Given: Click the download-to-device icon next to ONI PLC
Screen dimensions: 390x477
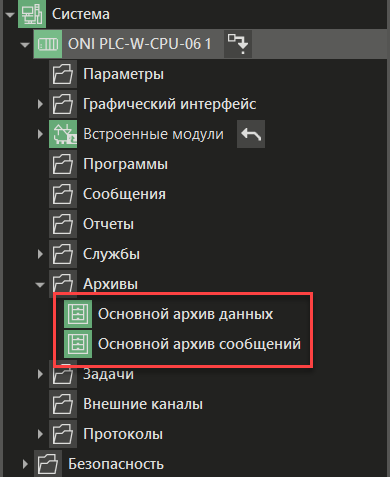Looking at the screenshot, I should pos(238,44).
